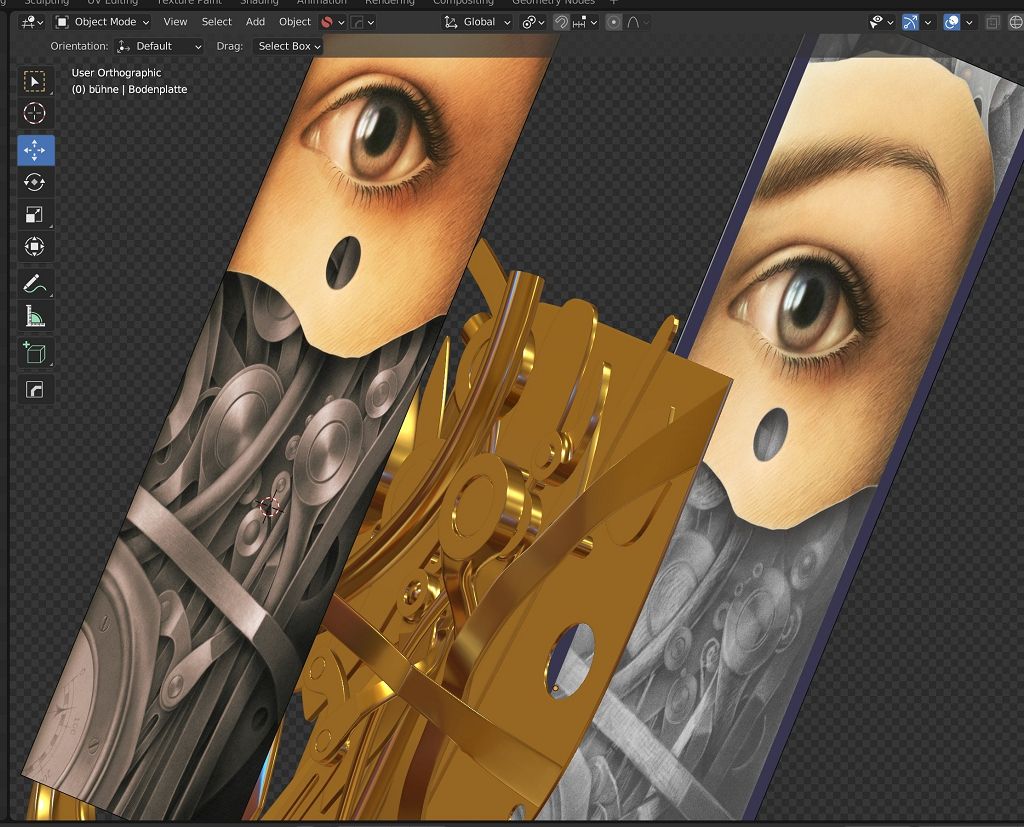
Task: Select the Measure tool
Action: (x=35, y=316)
